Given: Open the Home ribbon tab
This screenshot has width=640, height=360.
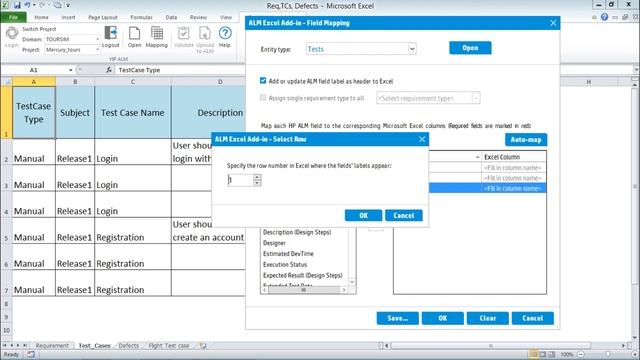Looking at the screenshot, I should pyautogui.click(x=41, y=17).
